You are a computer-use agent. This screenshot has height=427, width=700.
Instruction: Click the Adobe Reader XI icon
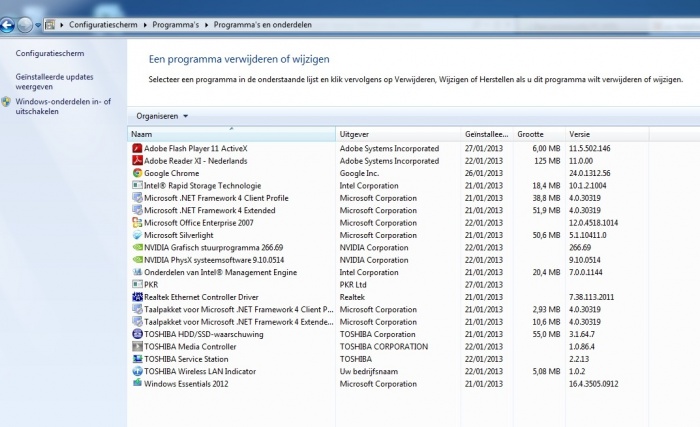pyautogui.click(x=137, y=161)
